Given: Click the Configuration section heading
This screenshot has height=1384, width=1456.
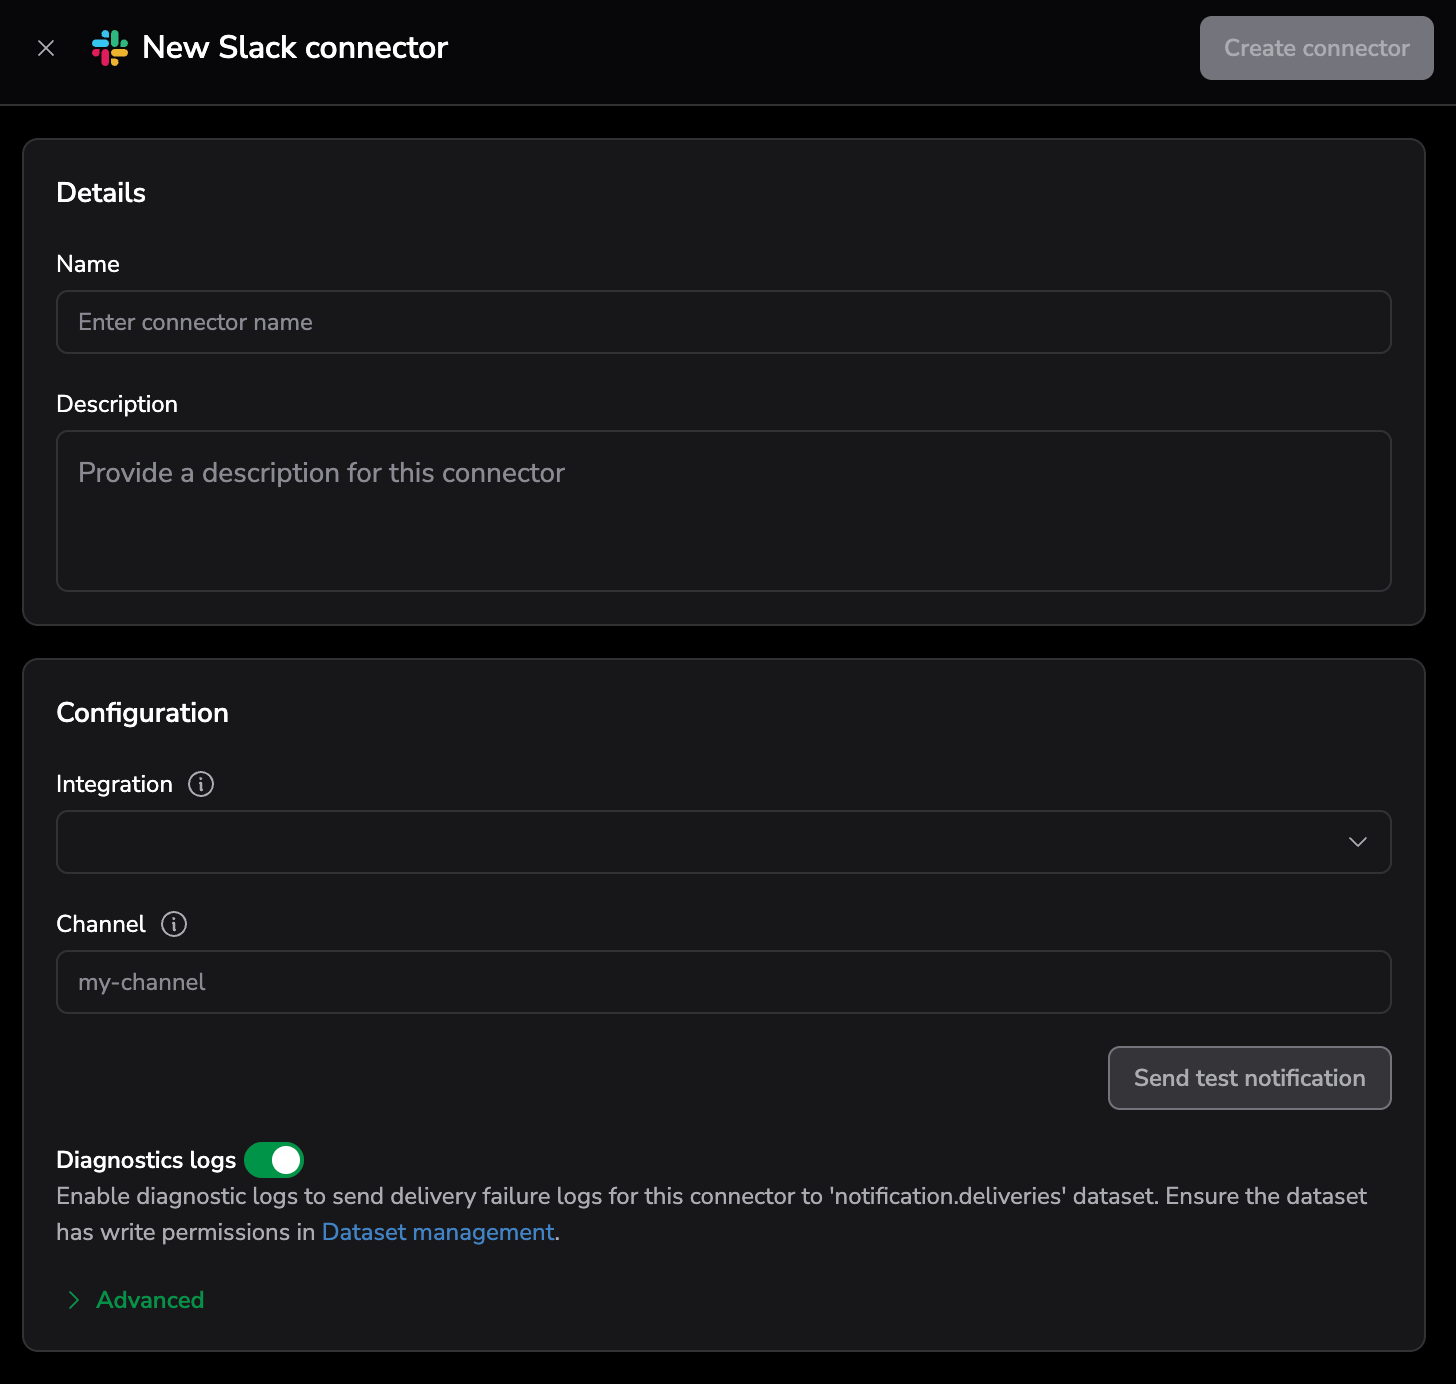Looking at the screenshot, I should 142,713.
